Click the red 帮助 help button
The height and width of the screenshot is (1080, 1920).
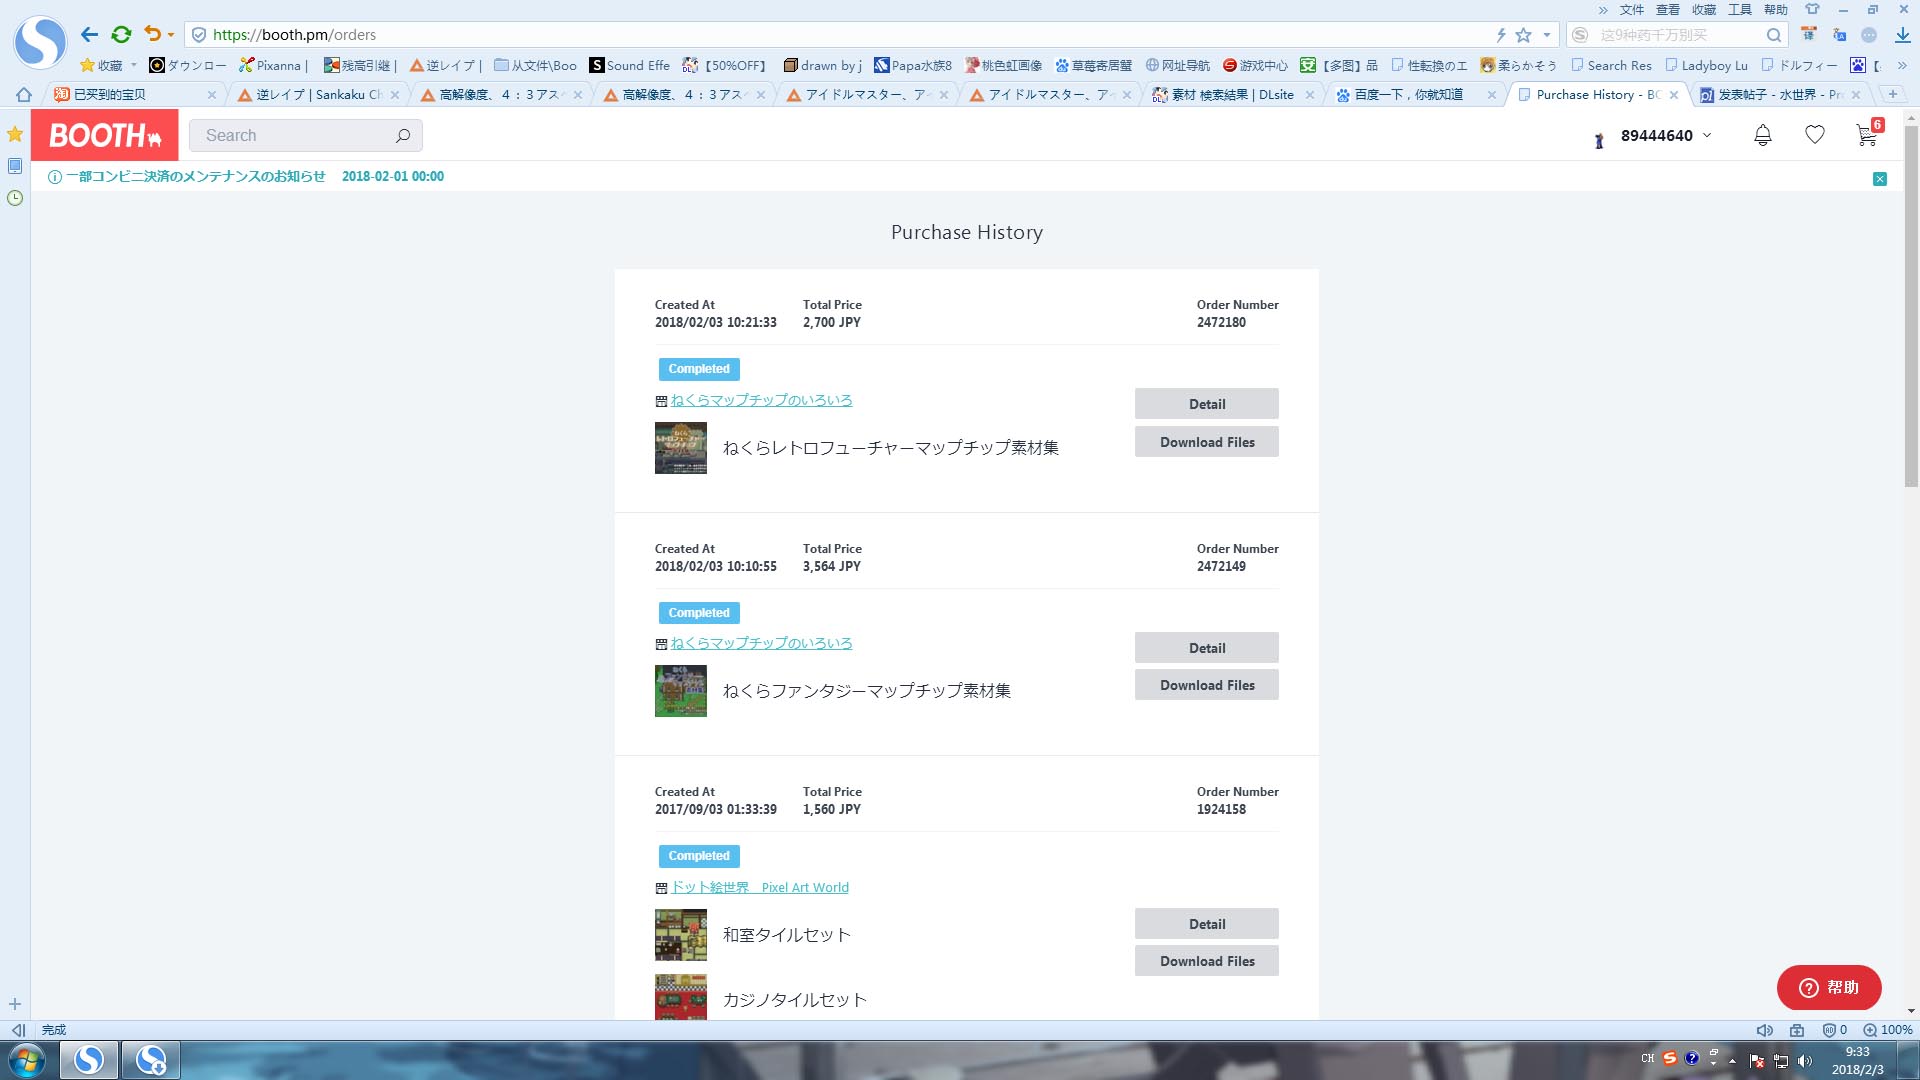(x=1829, y=988)
